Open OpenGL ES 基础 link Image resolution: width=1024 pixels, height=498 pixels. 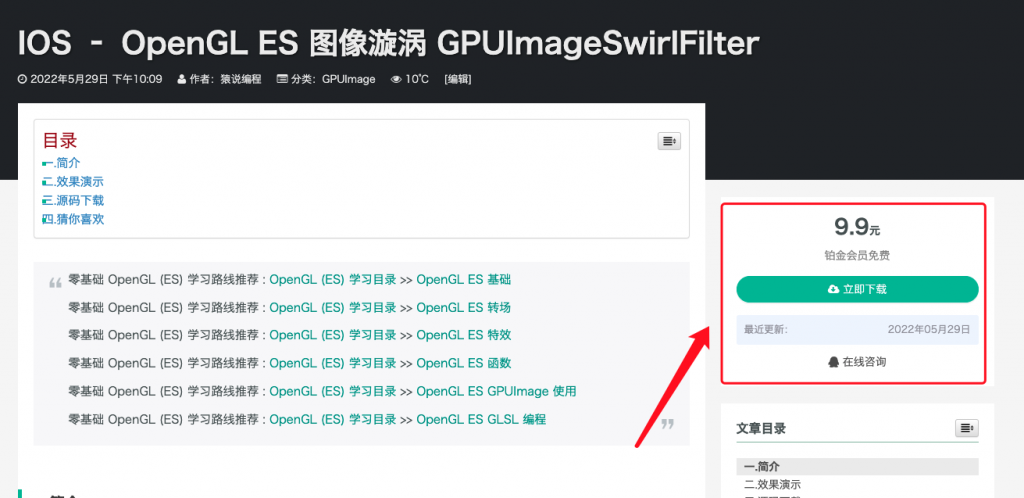click(x=464, y=280)
